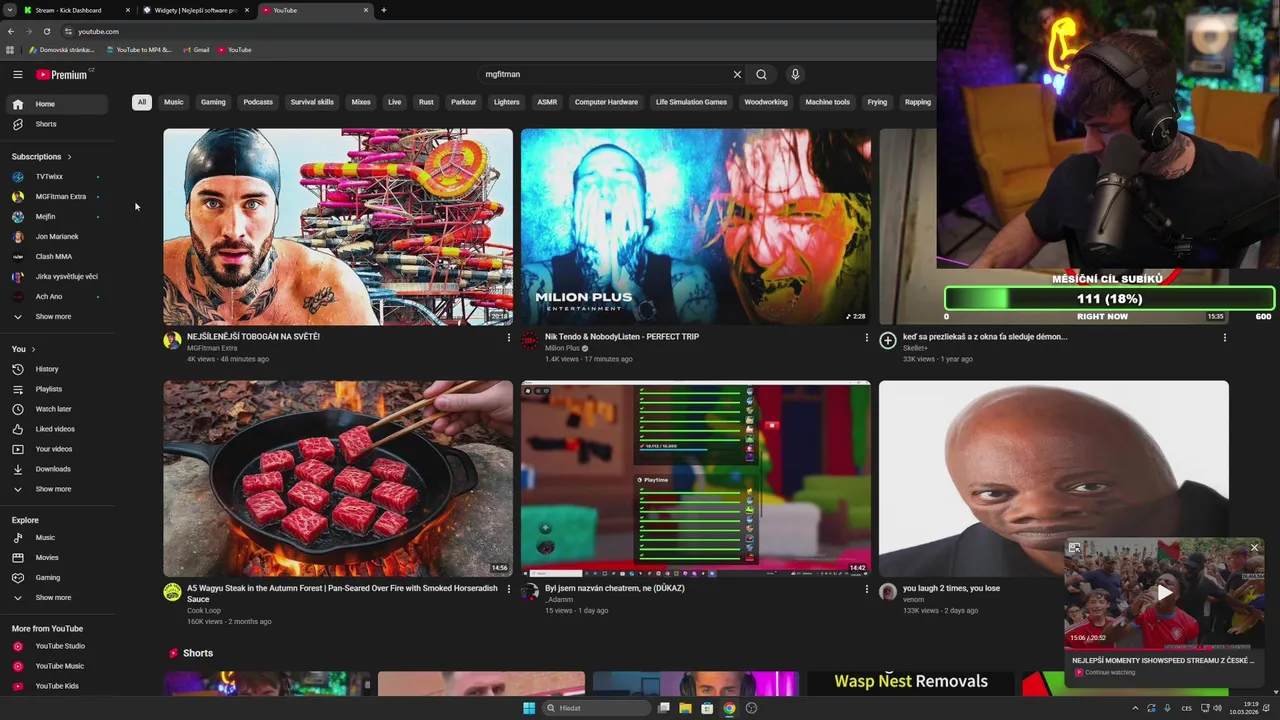The height and width of the screenshot is (720, 1280).
Task: Open options menu for Byl jsem nazván cheatrem video
Action: [x=866, y=590]
